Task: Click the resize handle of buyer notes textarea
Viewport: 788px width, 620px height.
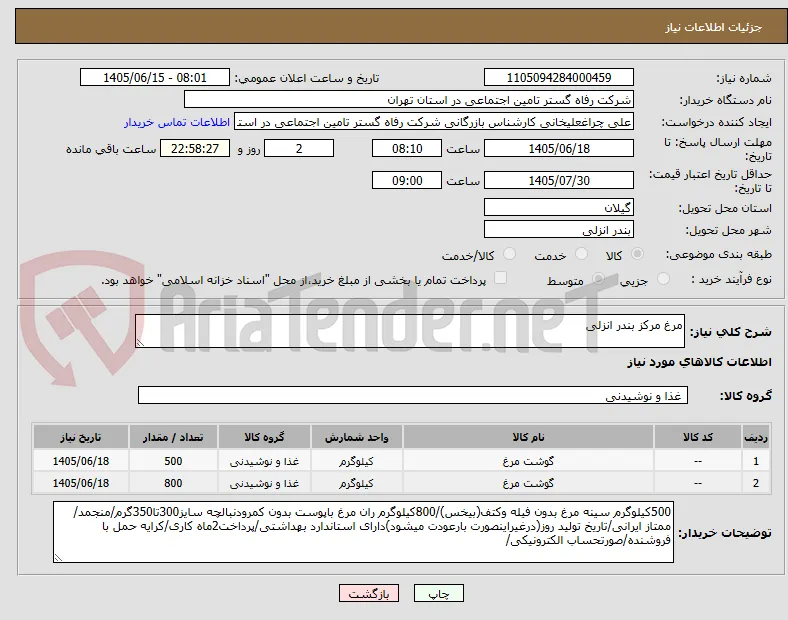Action: (58, 558)
